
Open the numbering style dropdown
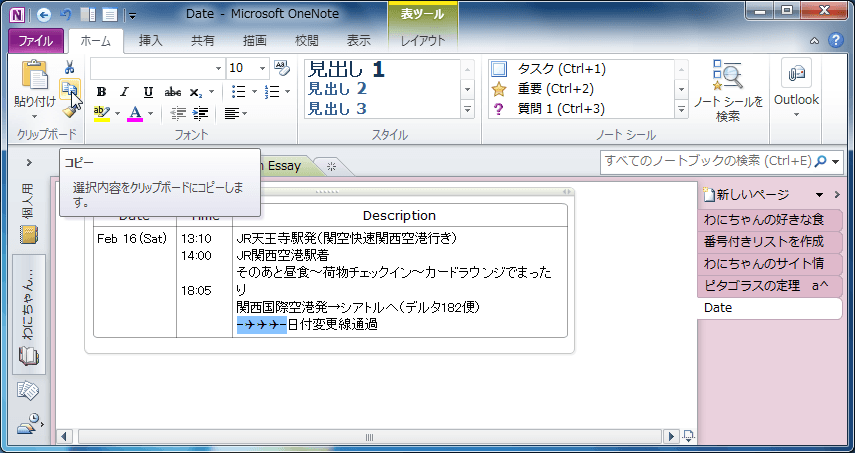tap(288, 92)
